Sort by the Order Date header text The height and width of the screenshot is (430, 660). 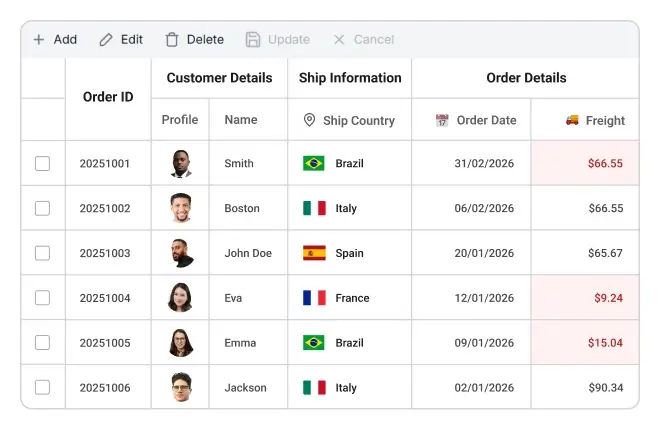point(487,120)
